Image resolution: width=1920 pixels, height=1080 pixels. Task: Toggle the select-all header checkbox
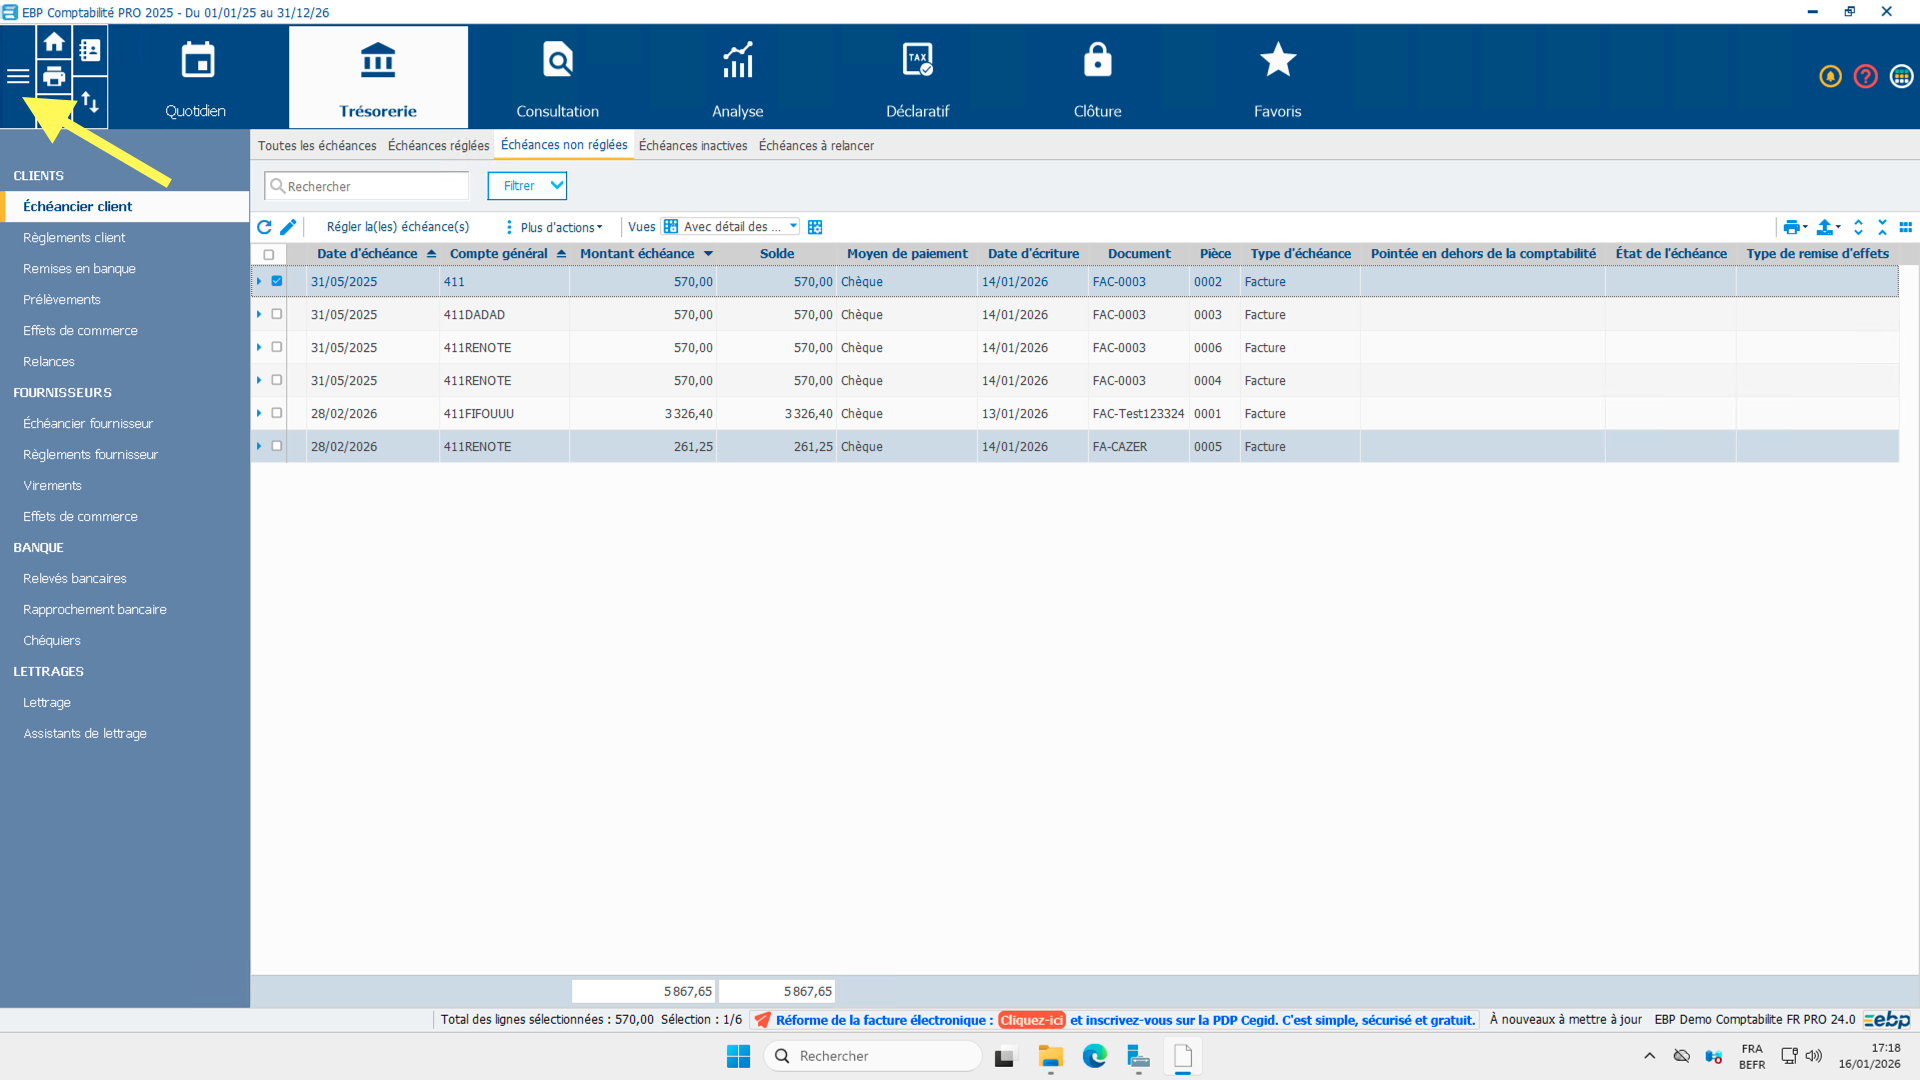click(268, 254)
